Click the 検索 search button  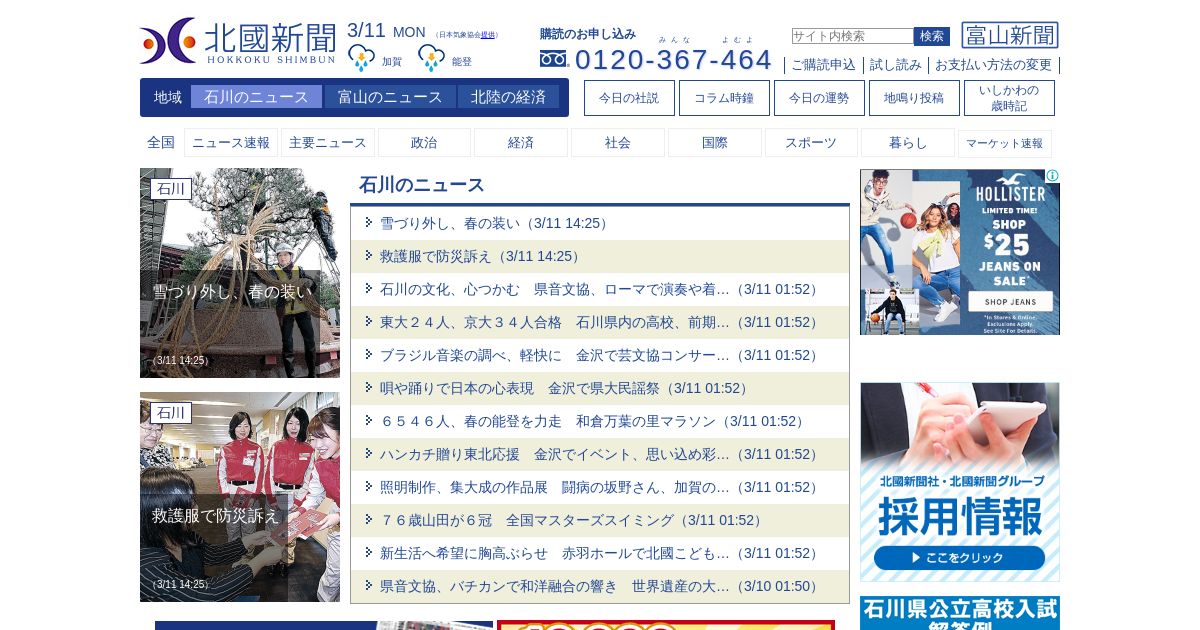(x=932, y=36)
